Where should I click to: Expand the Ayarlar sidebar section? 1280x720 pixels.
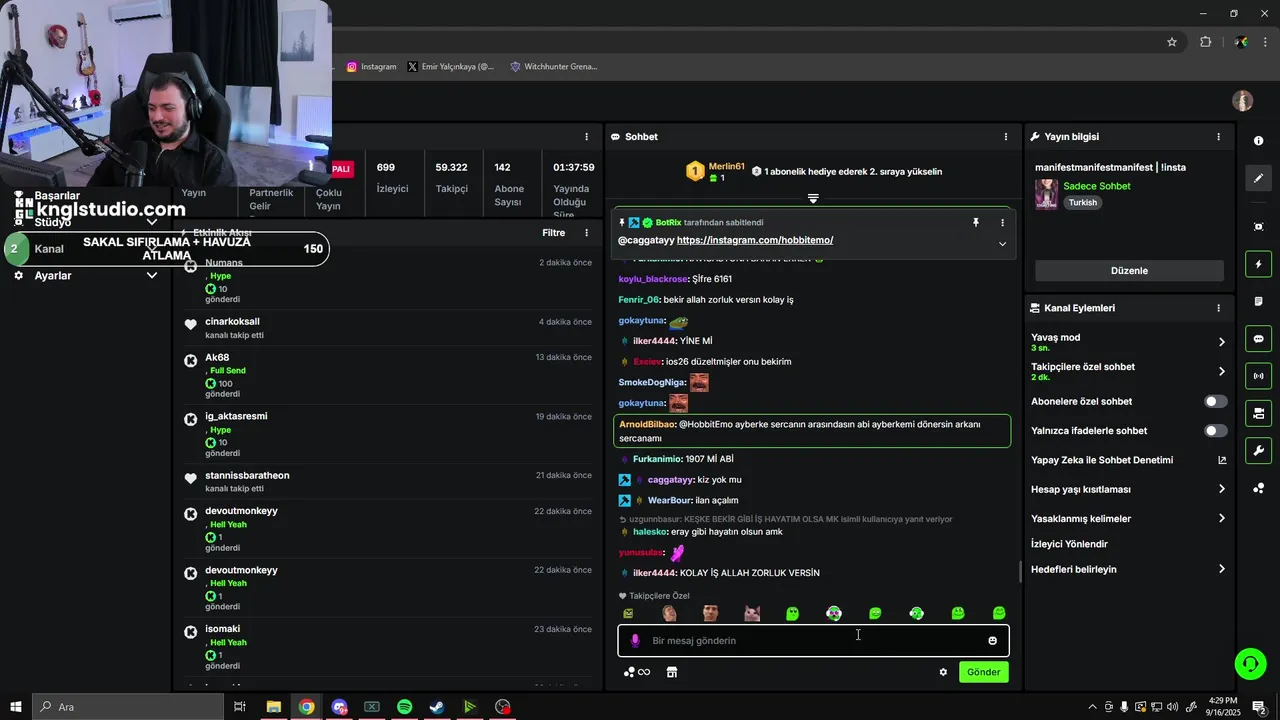[x=152, y=275]
